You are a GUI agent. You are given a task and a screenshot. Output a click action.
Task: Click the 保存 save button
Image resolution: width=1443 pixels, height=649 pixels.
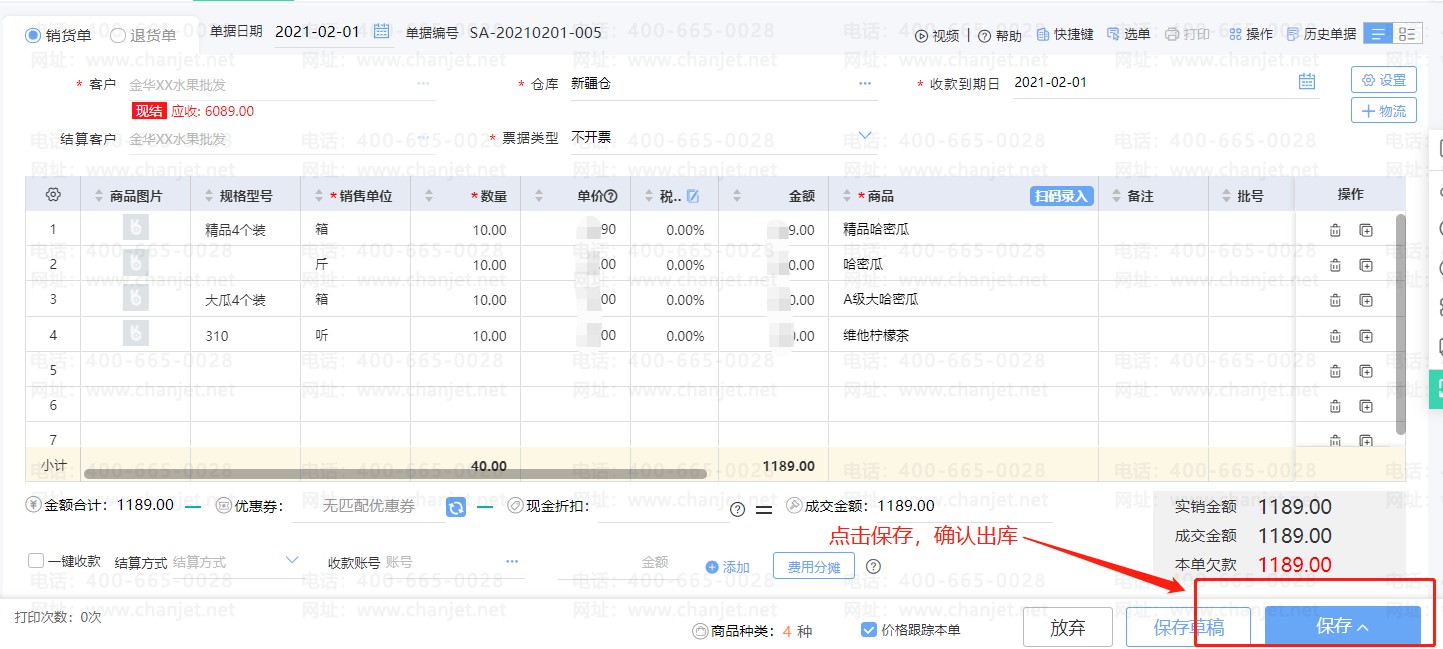click(1343, 626)
